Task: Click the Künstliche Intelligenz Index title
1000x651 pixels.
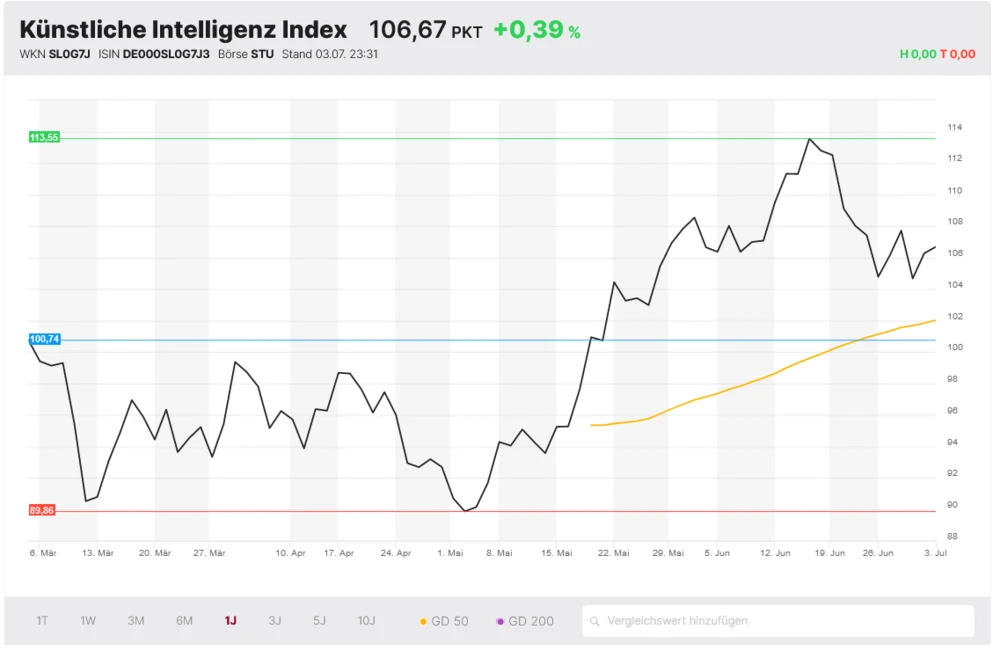Action: coord(183,30)
